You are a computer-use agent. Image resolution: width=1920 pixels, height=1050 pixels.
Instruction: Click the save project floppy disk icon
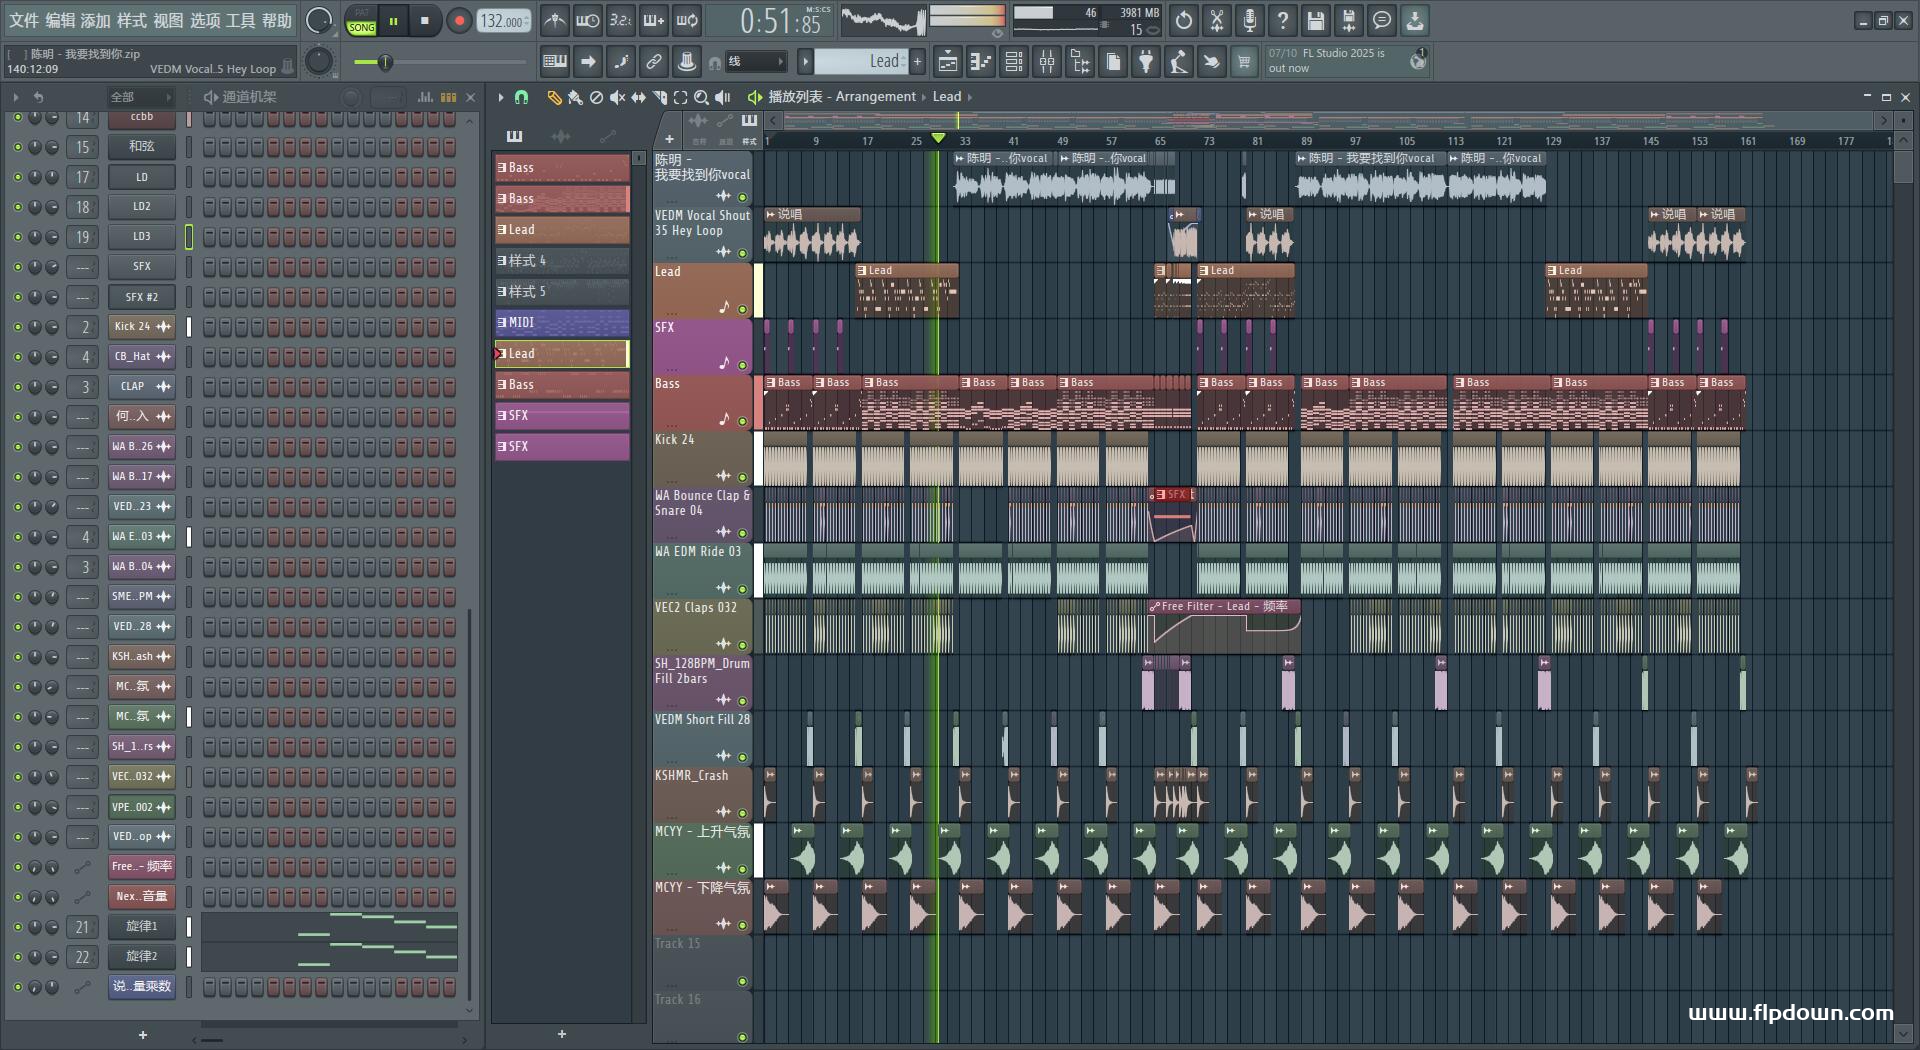(1316, 20)
